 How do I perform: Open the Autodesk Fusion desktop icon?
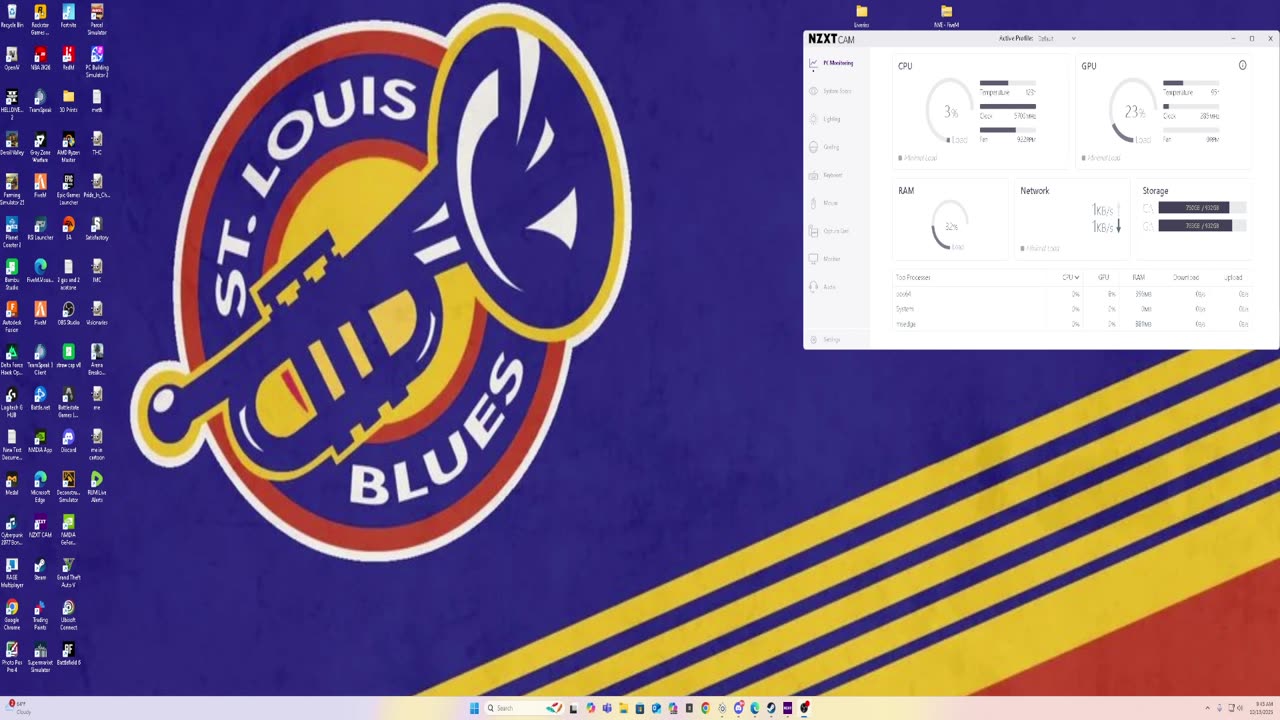pos(12,316)
